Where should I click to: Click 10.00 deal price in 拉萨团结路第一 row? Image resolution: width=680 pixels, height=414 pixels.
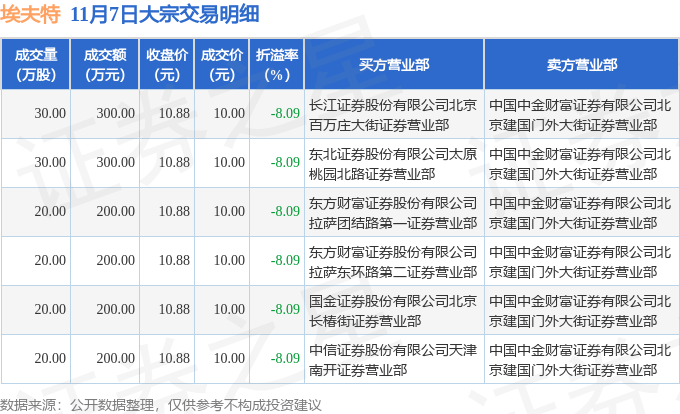coord(229,211)
